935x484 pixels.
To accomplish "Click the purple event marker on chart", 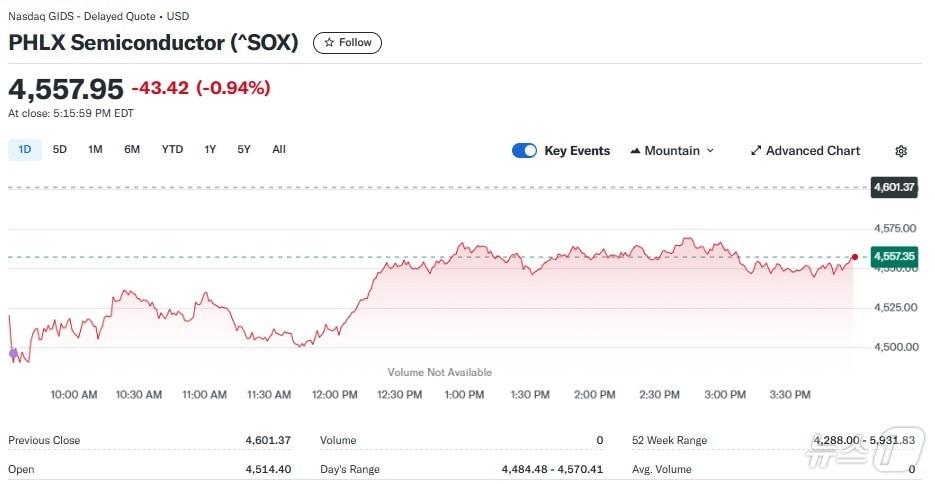I will pos(13,353).
